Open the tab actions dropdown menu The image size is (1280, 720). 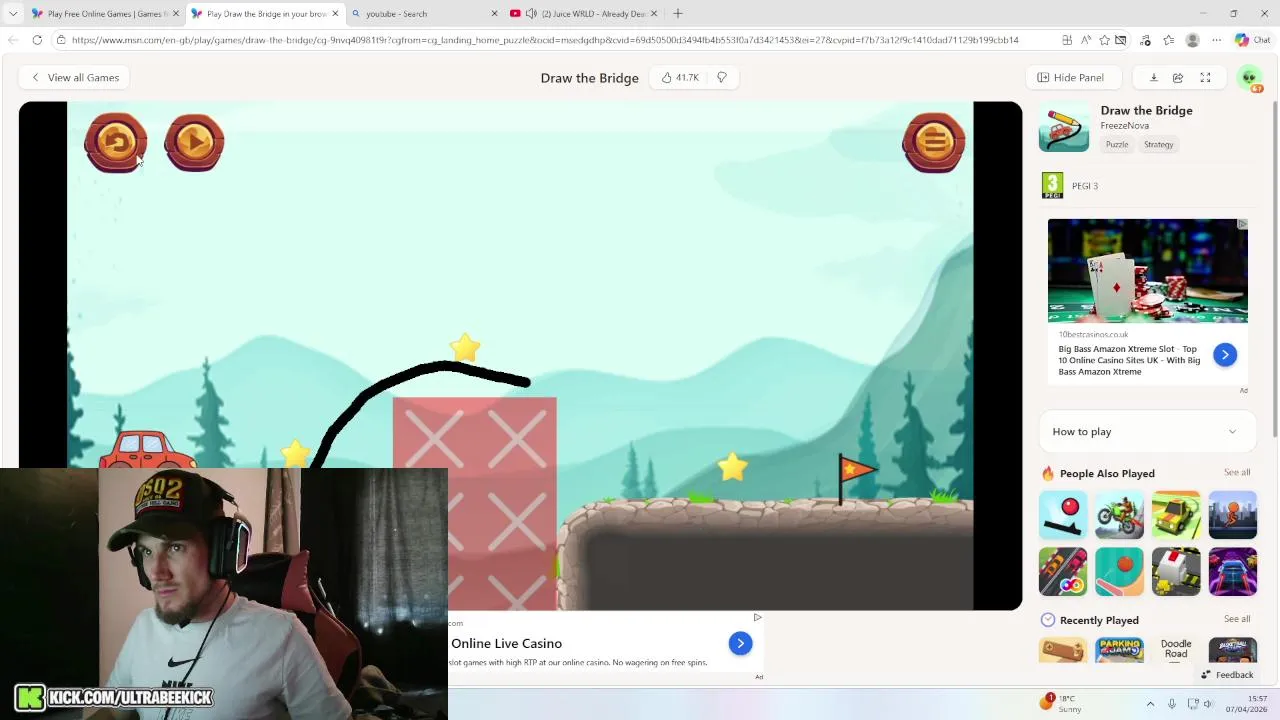pyautogui.click(x=13, y=14)
